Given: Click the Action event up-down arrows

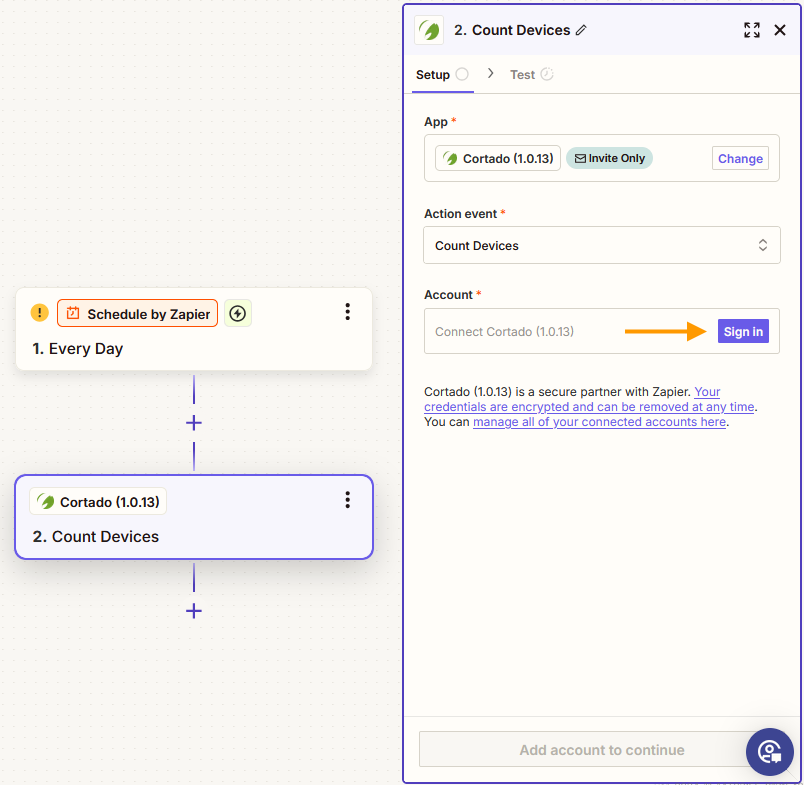Looking at the screenshot, I should click(x=762, y=245).
